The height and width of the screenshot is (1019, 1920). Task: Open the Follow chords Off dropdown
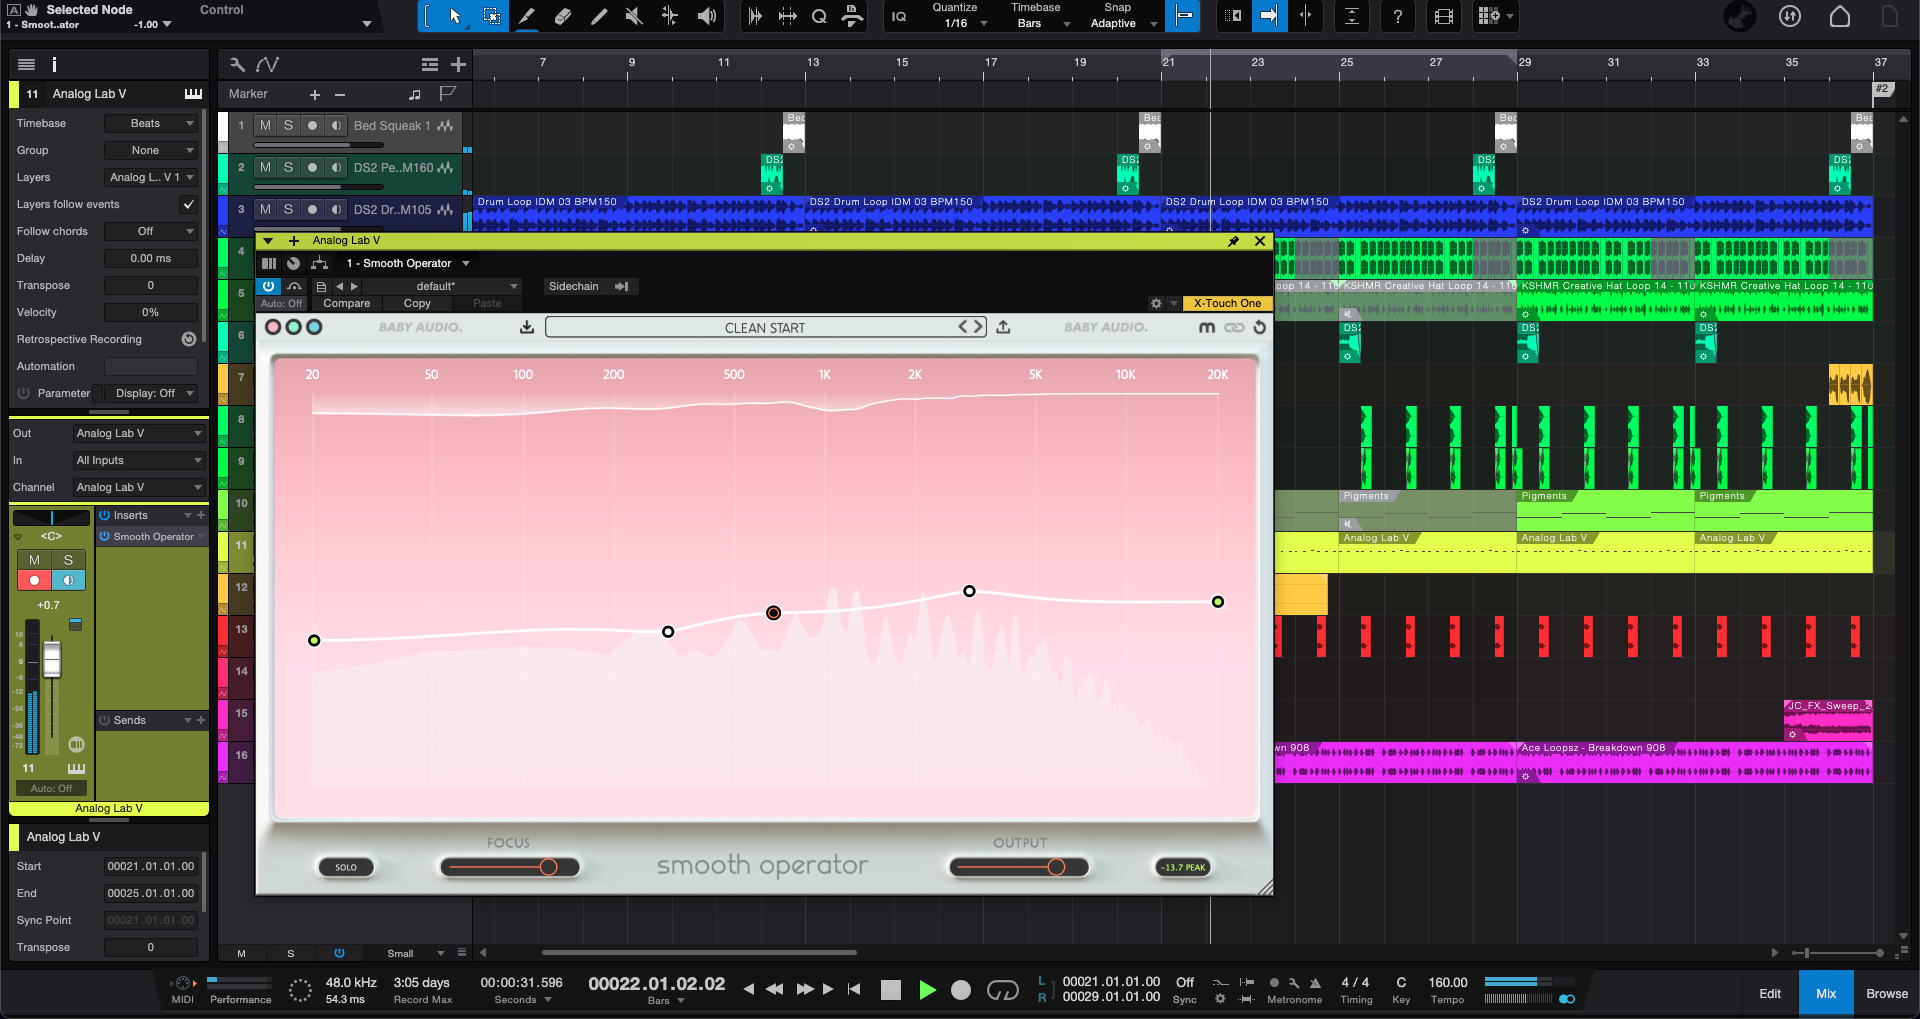[150, 231]
